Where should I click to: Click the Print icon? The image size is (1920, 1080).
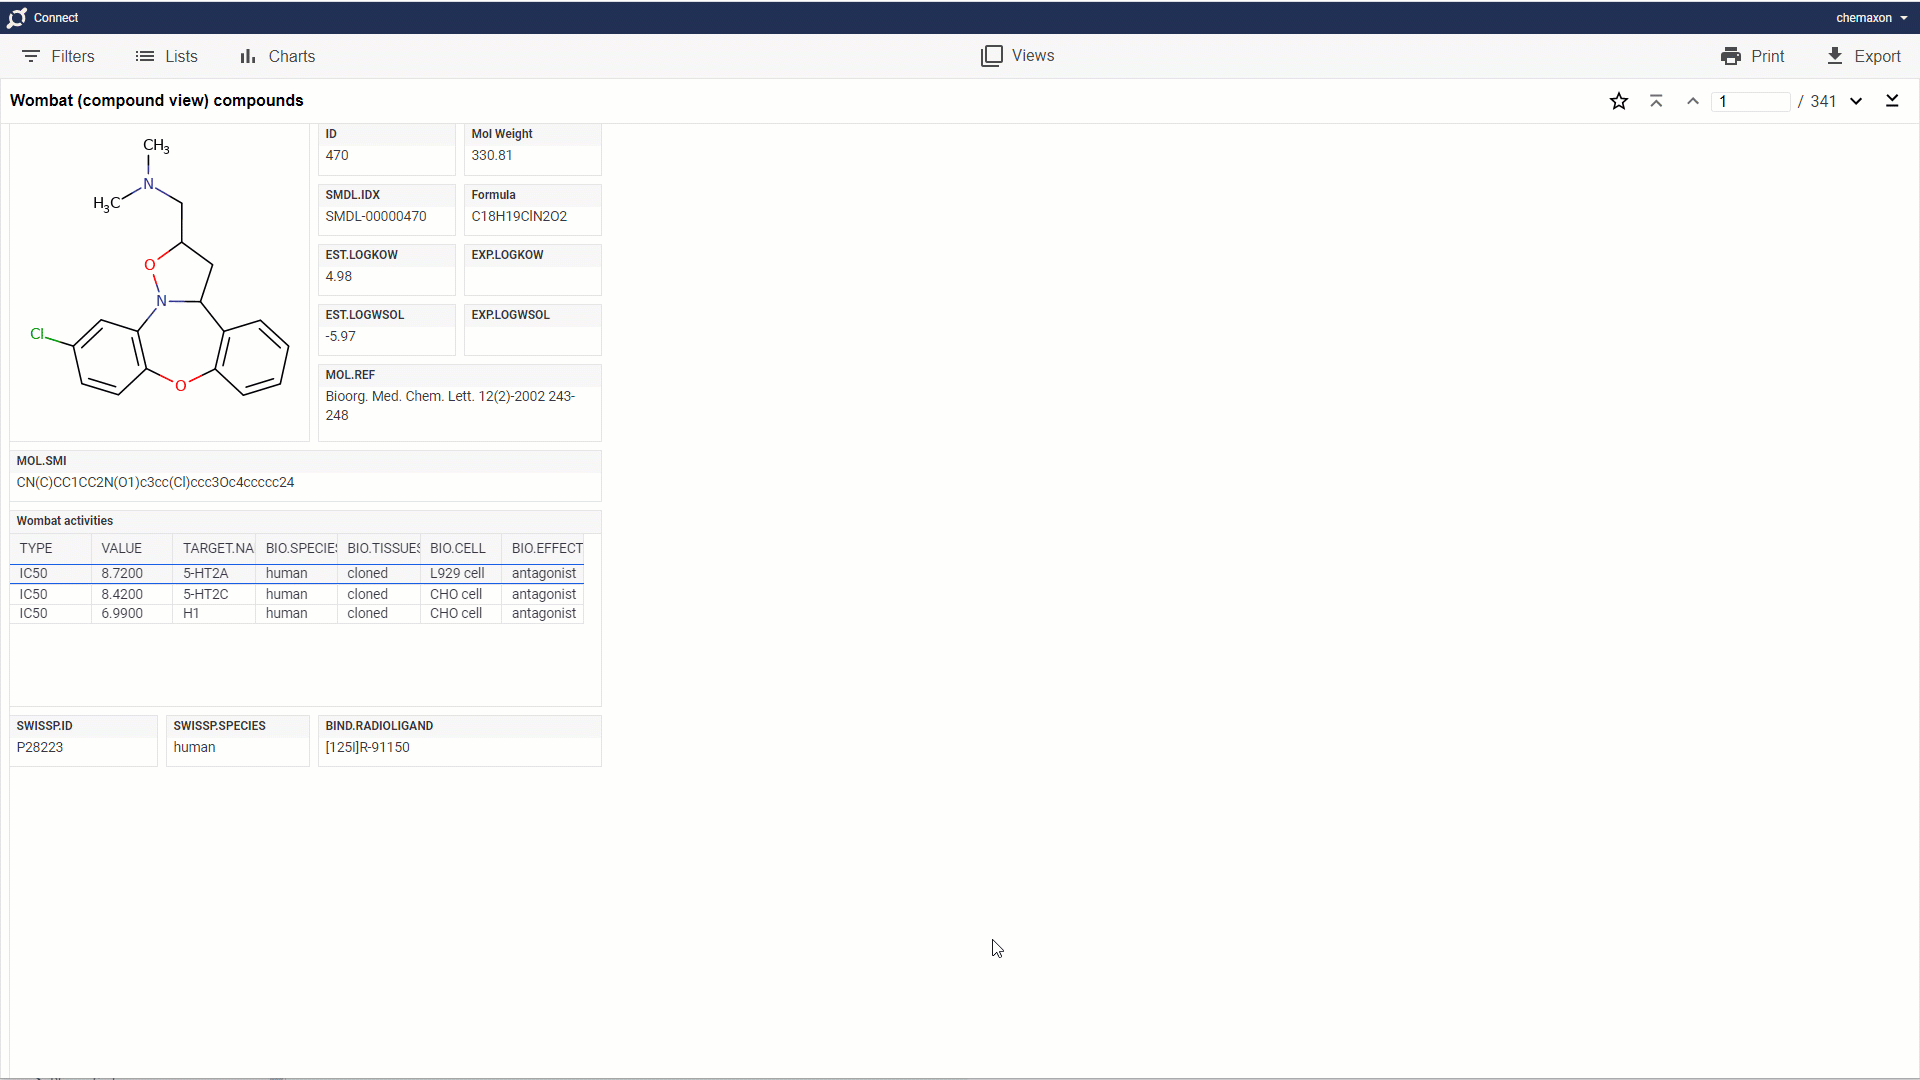pos(1731,55)
